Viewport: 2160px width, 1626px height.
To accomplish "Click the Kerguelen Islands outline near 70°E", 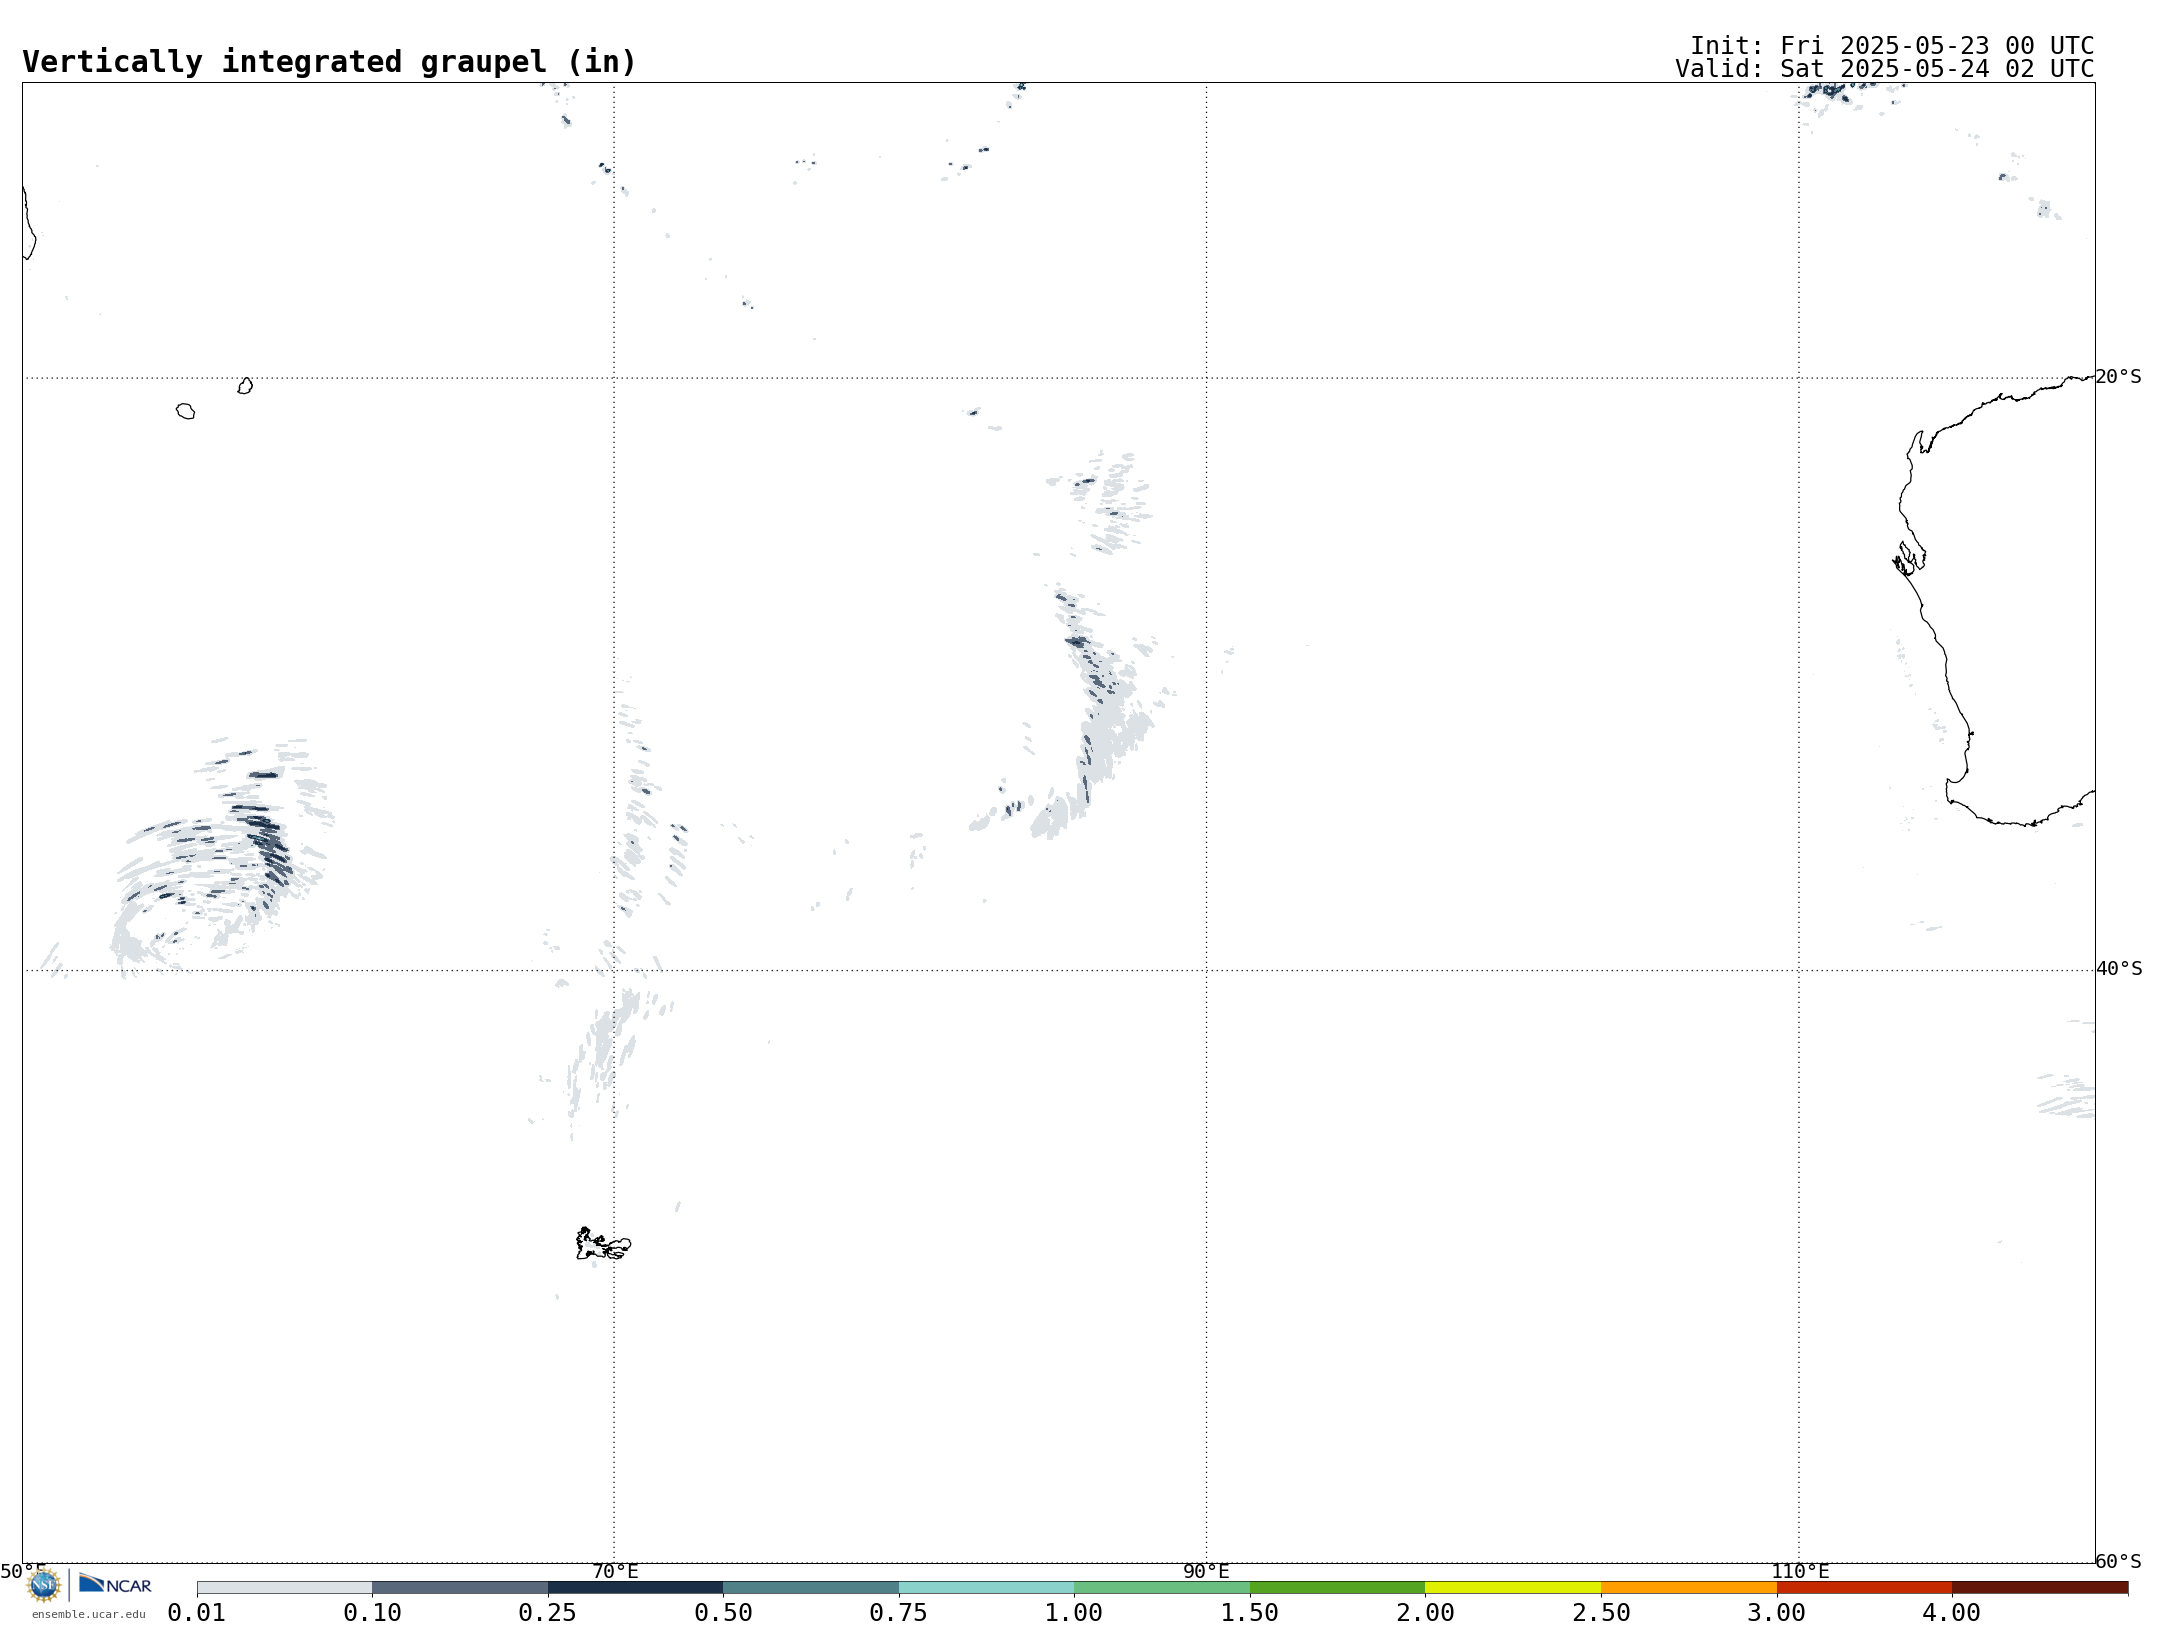I will [603, 1245].
